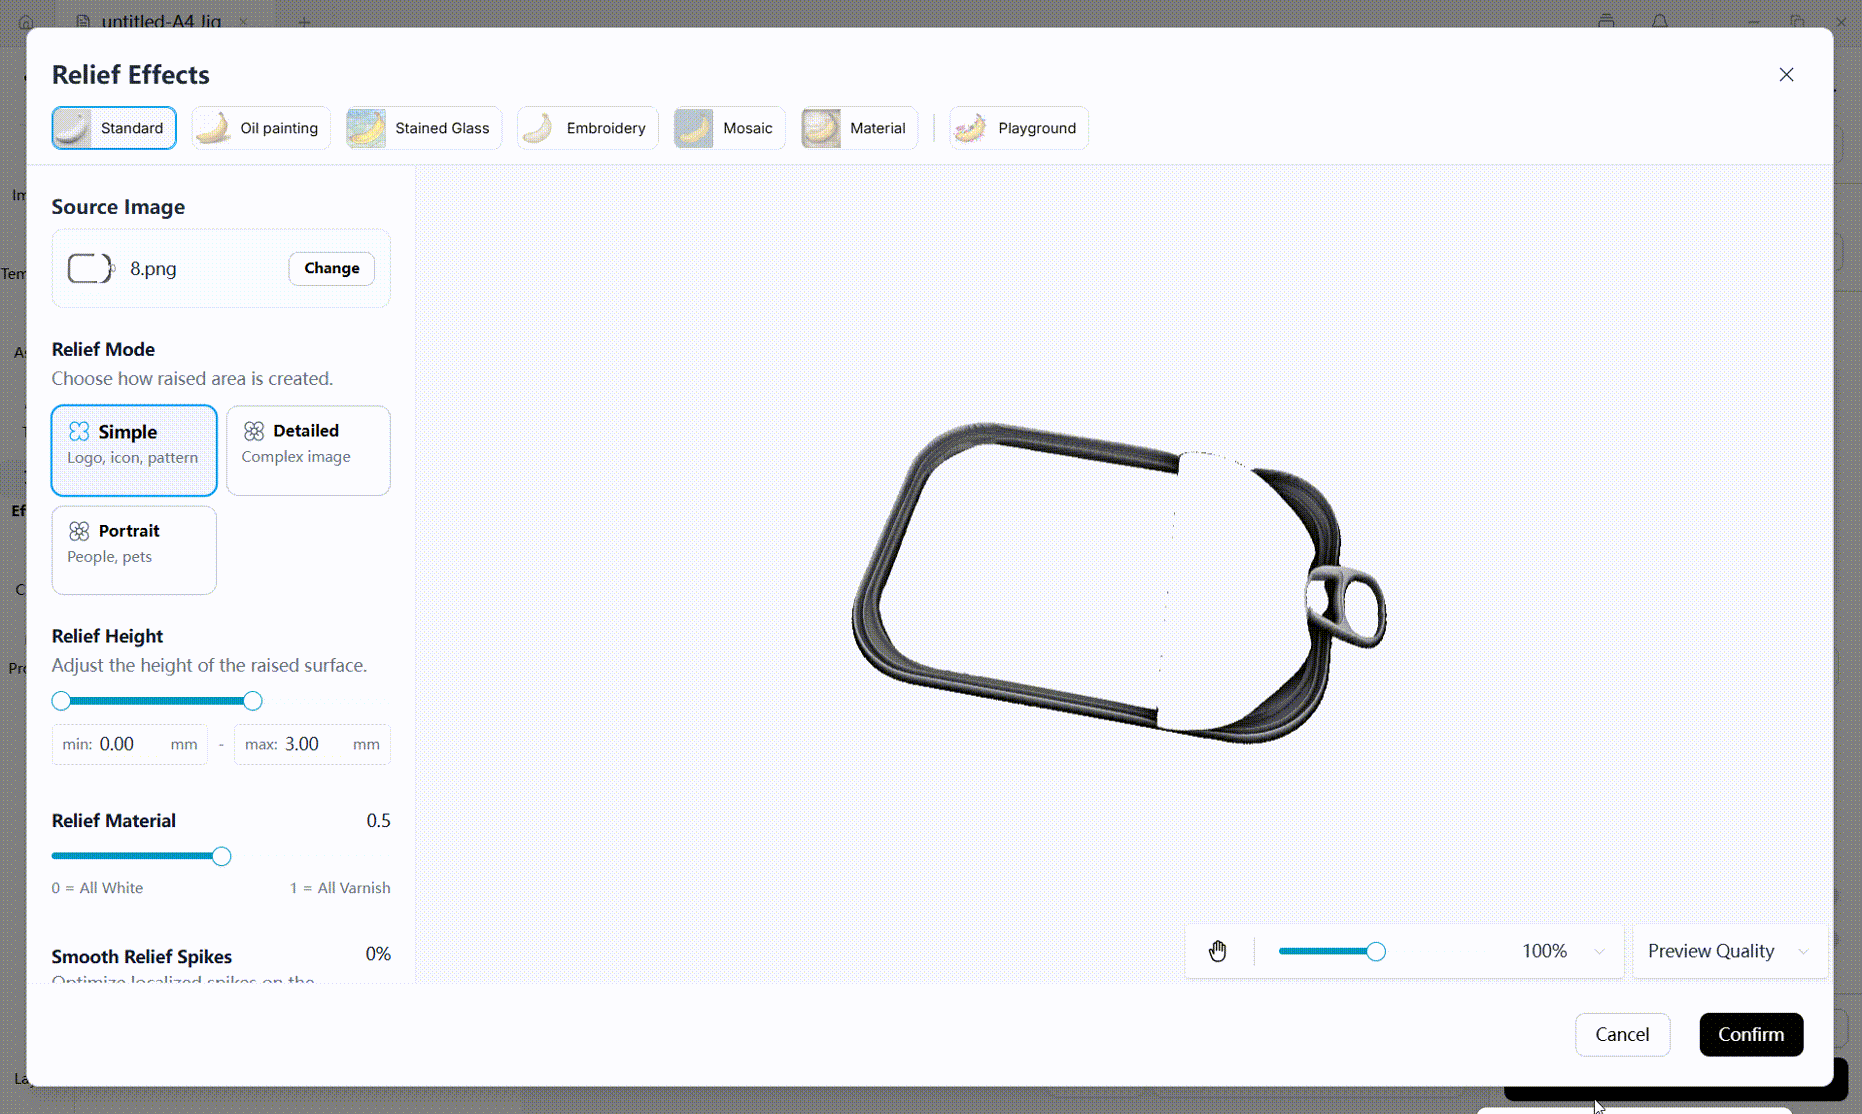The image size is (1862, 1114).
Task: Click the untitled-A4 tab in background window
Action: pos(162,20)
